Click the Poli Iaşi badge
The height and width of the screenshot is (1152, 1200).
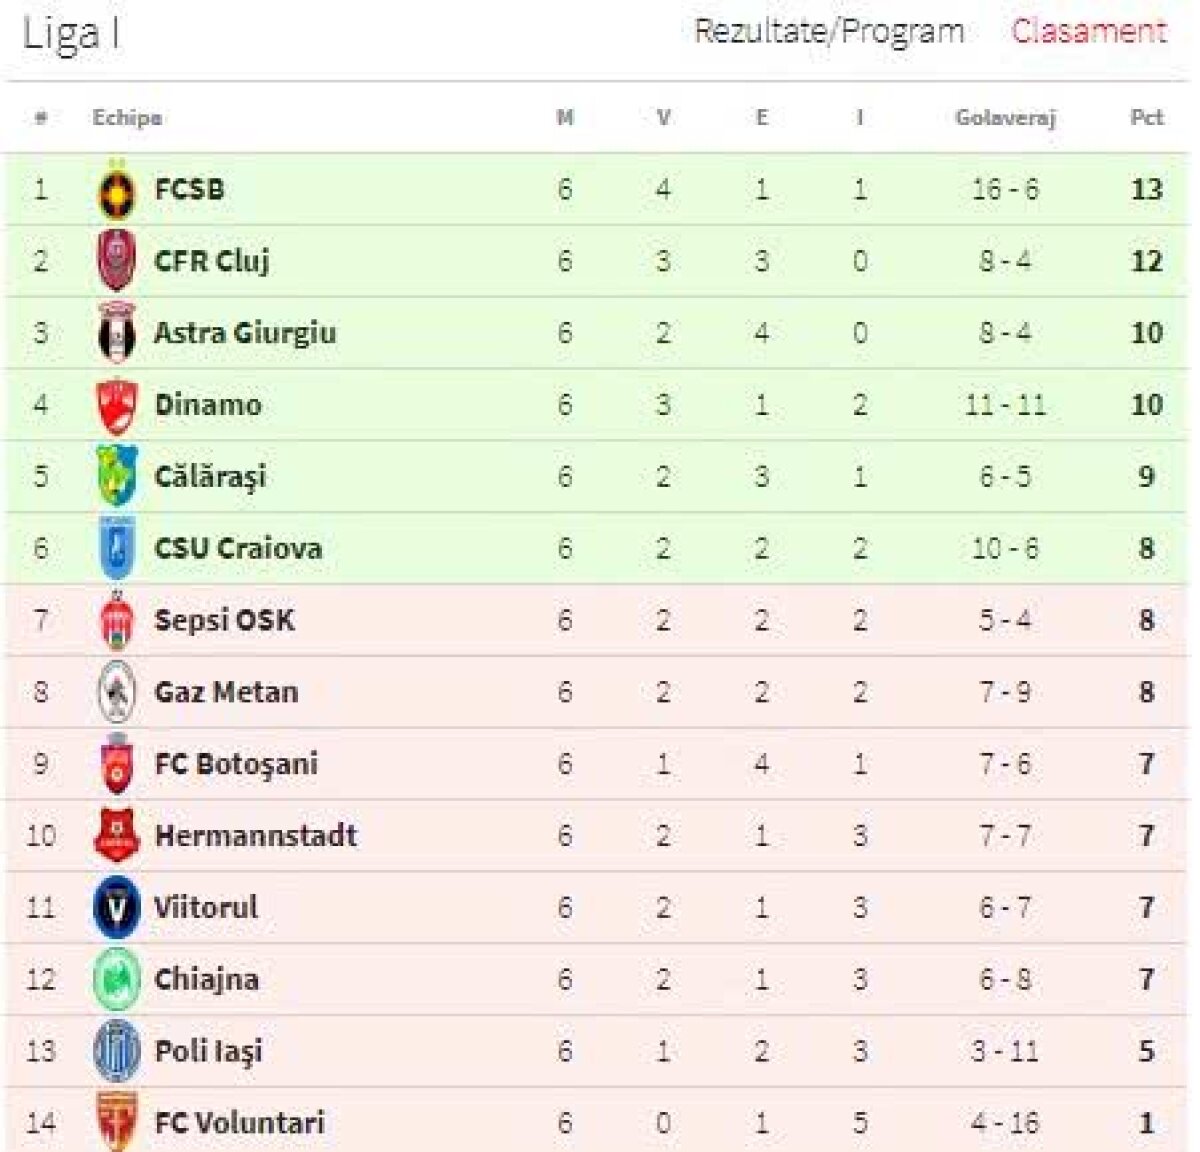118,1050
